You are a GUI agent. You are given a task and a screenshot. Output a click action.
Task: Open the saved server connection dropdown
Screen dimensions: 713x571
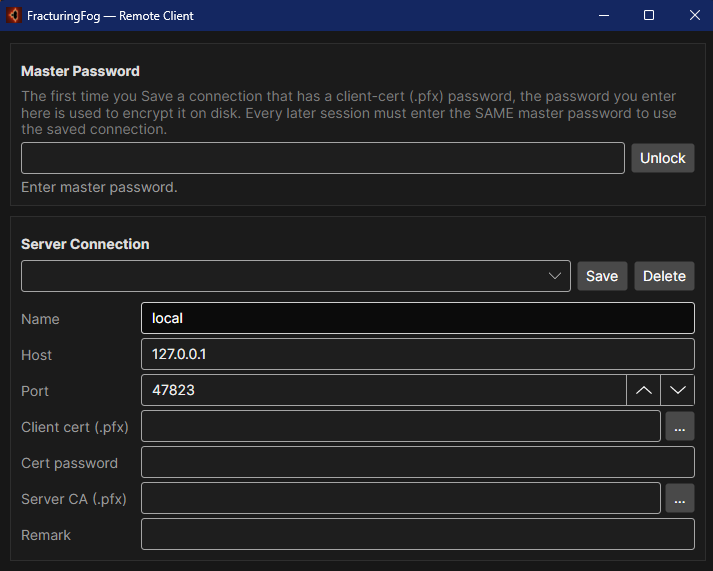click(x=296, y=276)
